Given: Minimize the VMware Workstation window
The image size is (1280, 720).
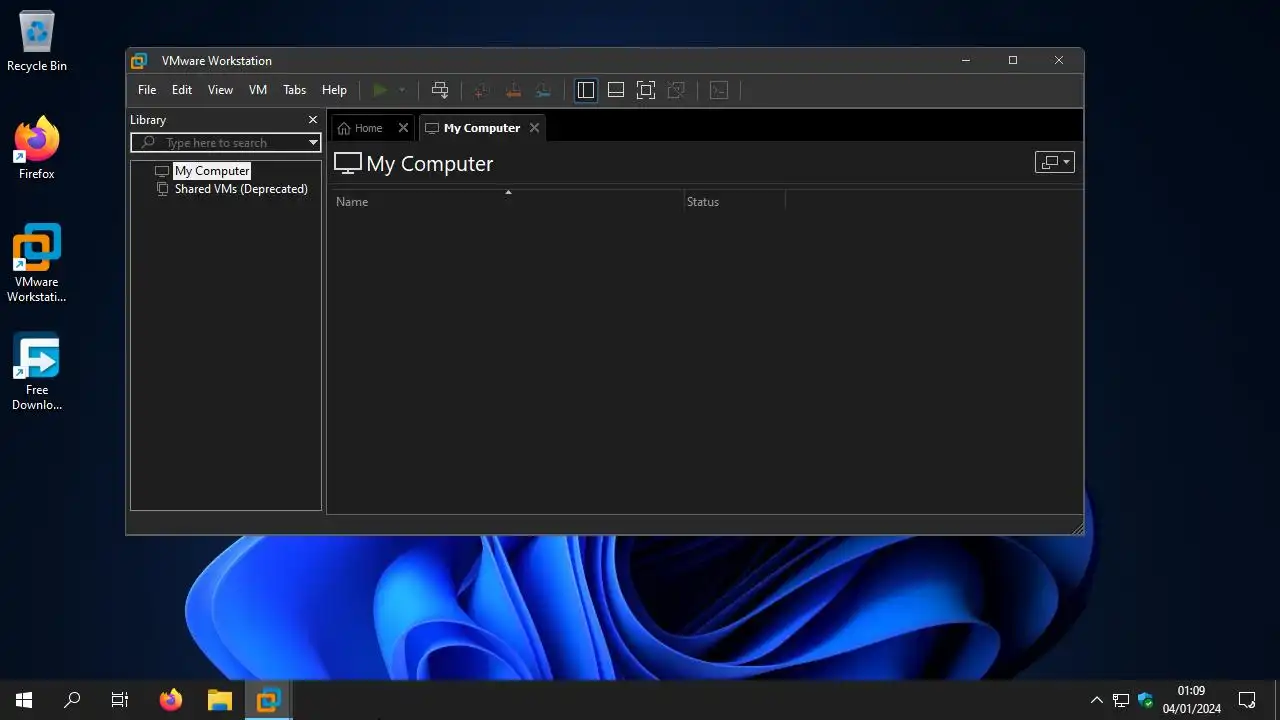Looking at the screenshot, I should coord(966,61).
